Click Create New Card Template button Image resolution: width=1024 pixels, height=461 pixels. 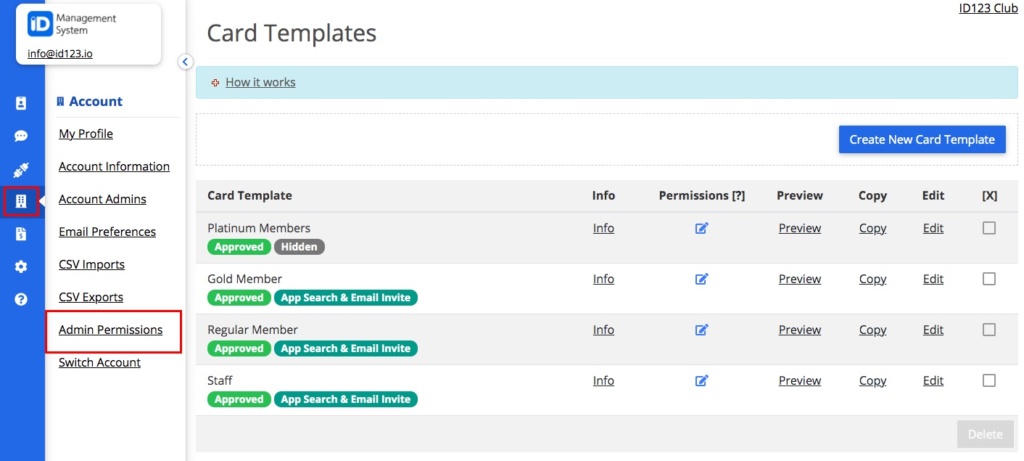click(921, 140)
